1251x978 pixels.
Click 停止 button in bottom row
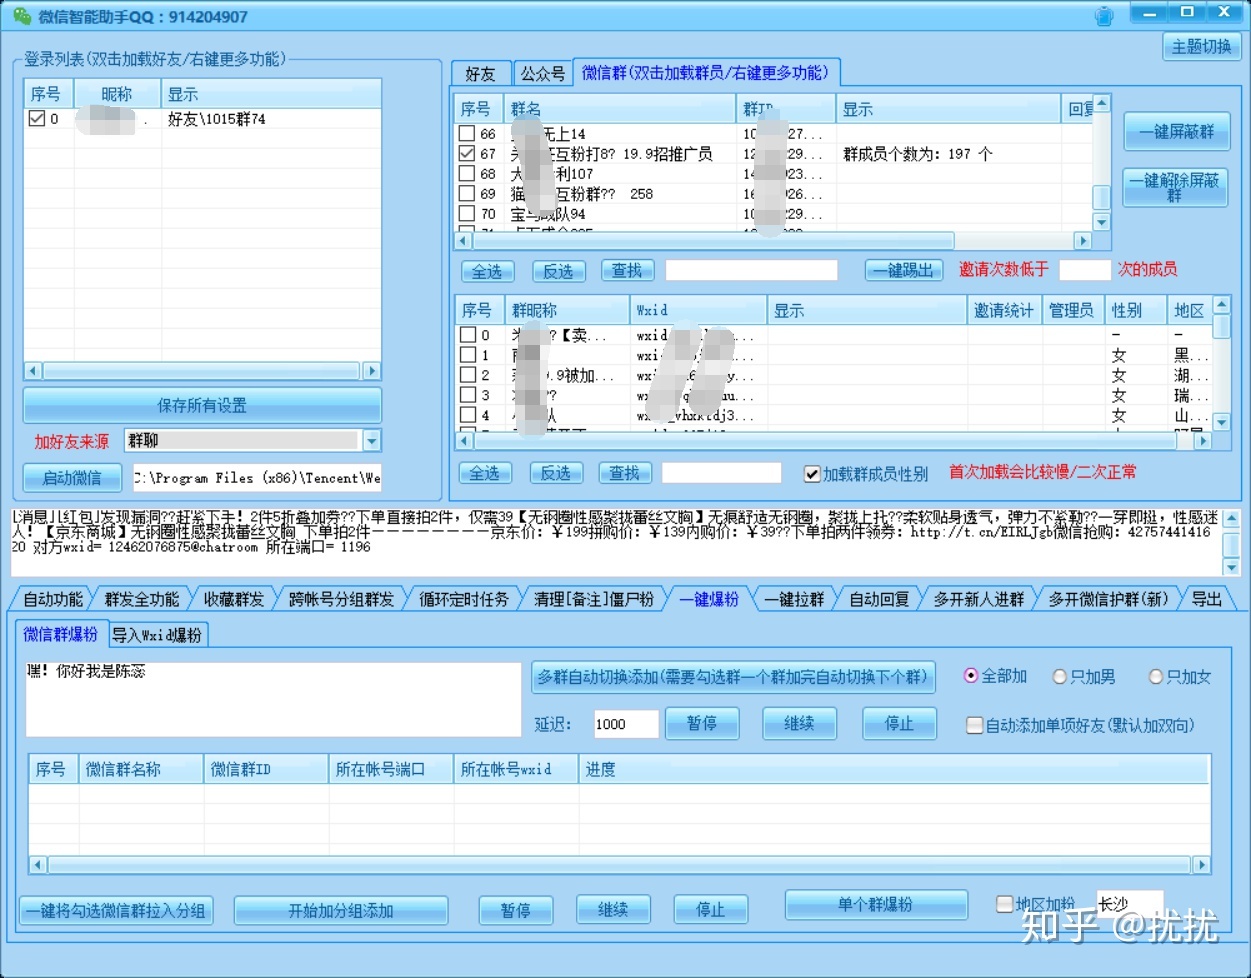(x=711, y=910)
